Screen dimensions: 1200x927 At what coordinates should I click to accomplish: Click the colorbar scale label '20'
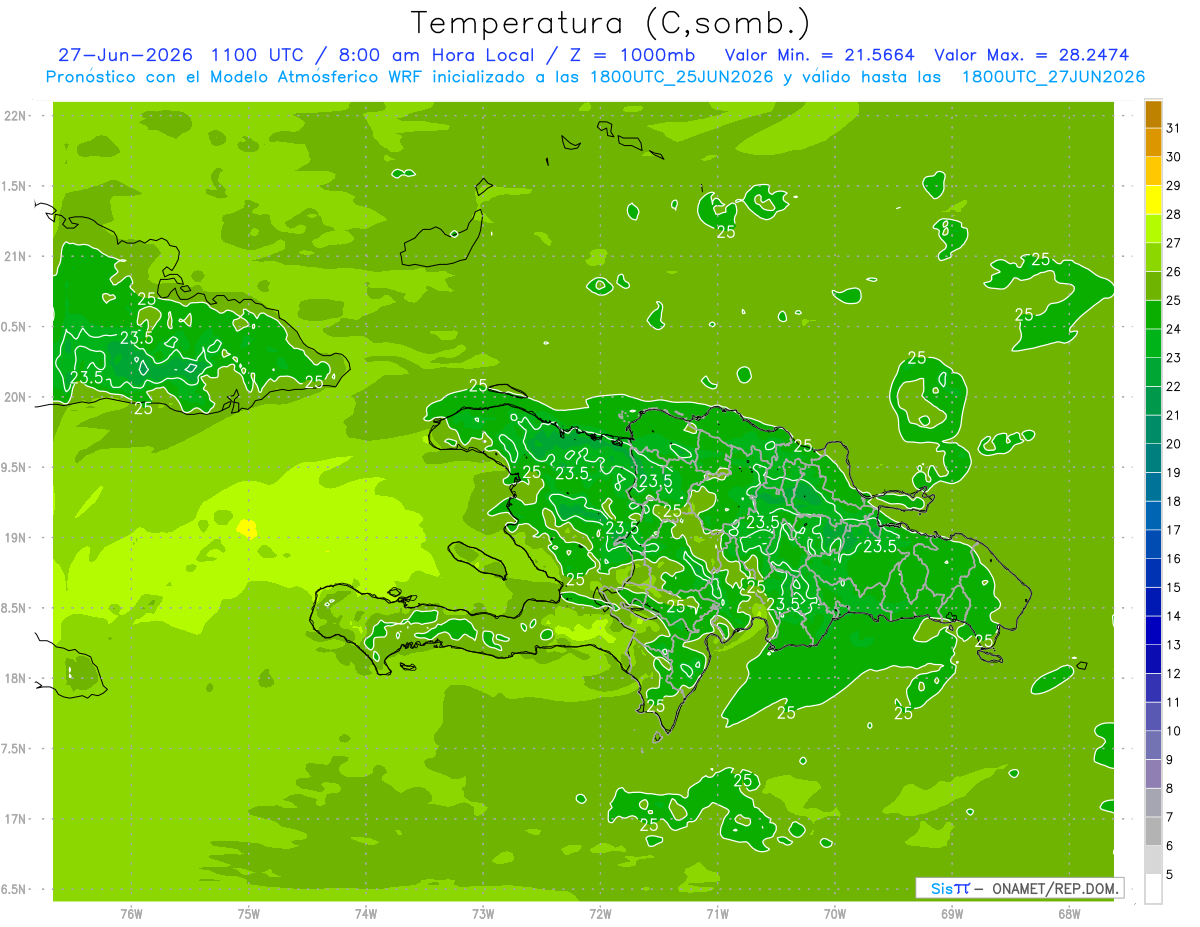(x=1174, y=444)
